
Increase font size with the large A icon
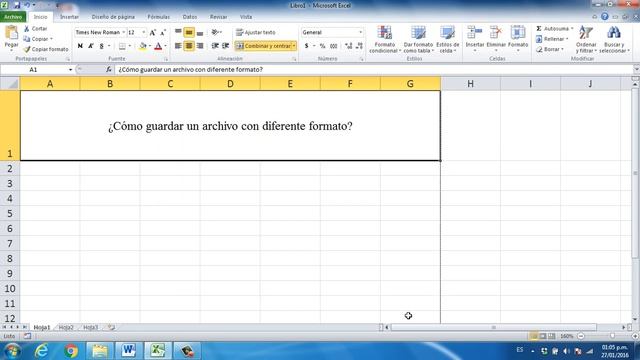point(153,32)
